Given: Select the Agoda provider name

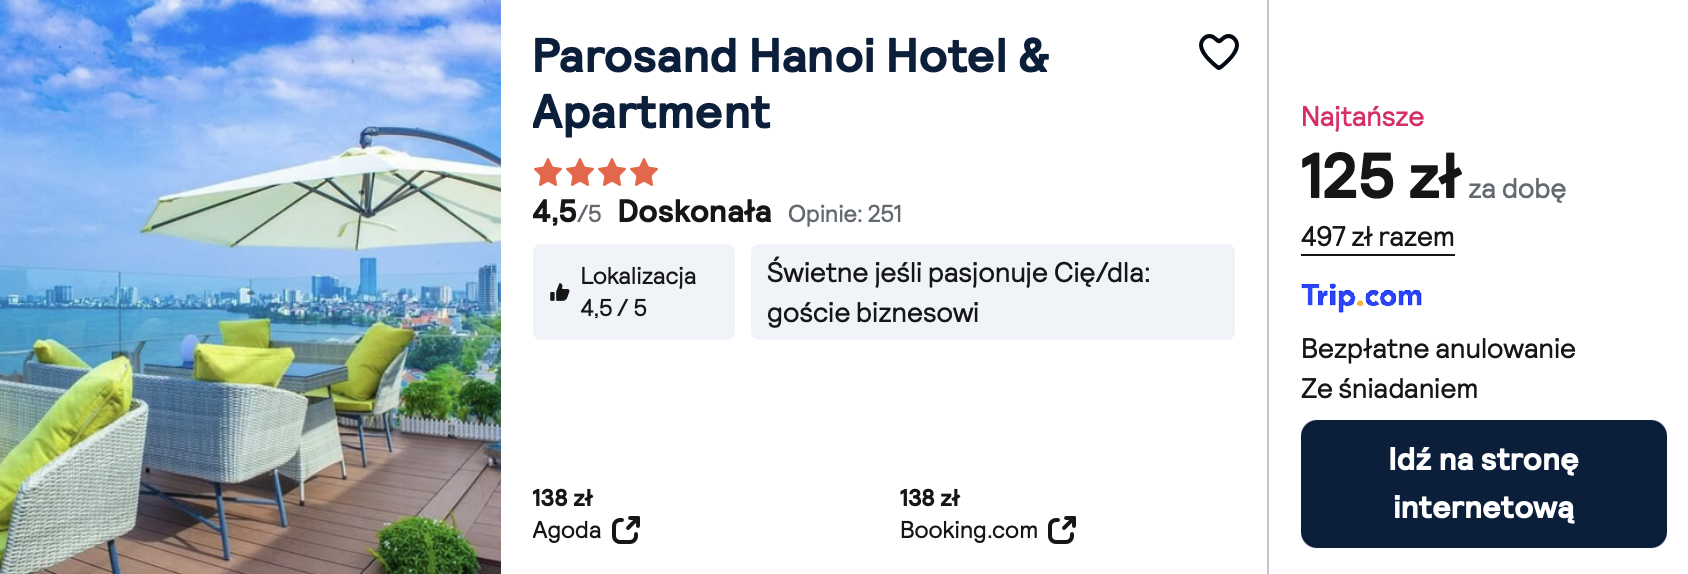Looking at the screenshot, I should point(566,530).
